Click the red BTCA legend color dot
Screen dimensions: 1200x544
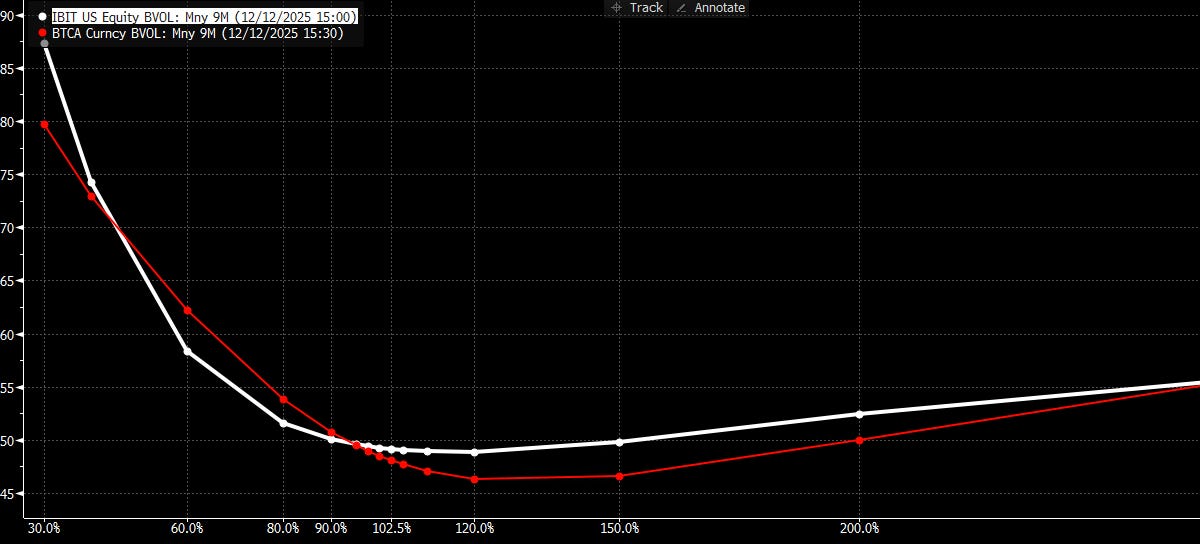[43, 32]
